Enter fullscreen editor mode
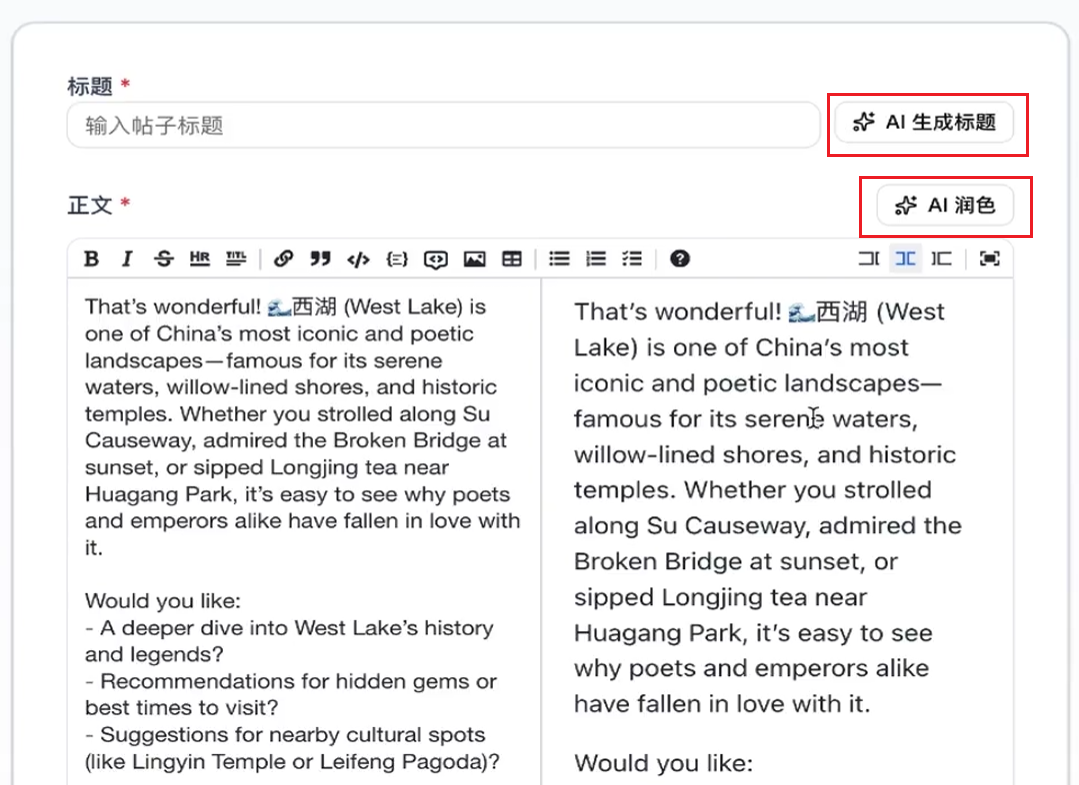Screen dimensions: 1079x785 (x=990, y=259)
